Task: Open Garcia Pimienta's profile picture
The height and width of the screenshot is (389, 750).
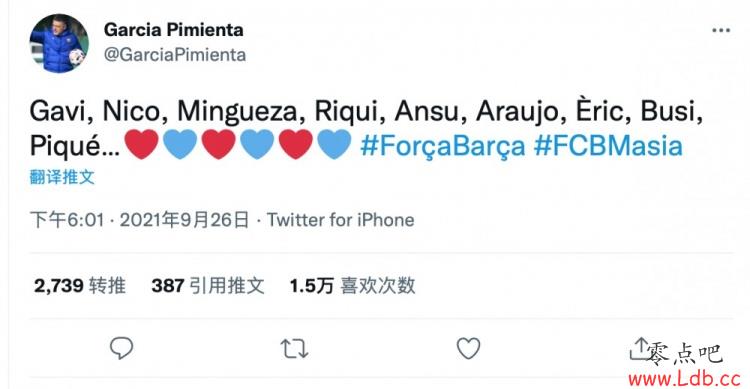Action: [x=59, y=44]
